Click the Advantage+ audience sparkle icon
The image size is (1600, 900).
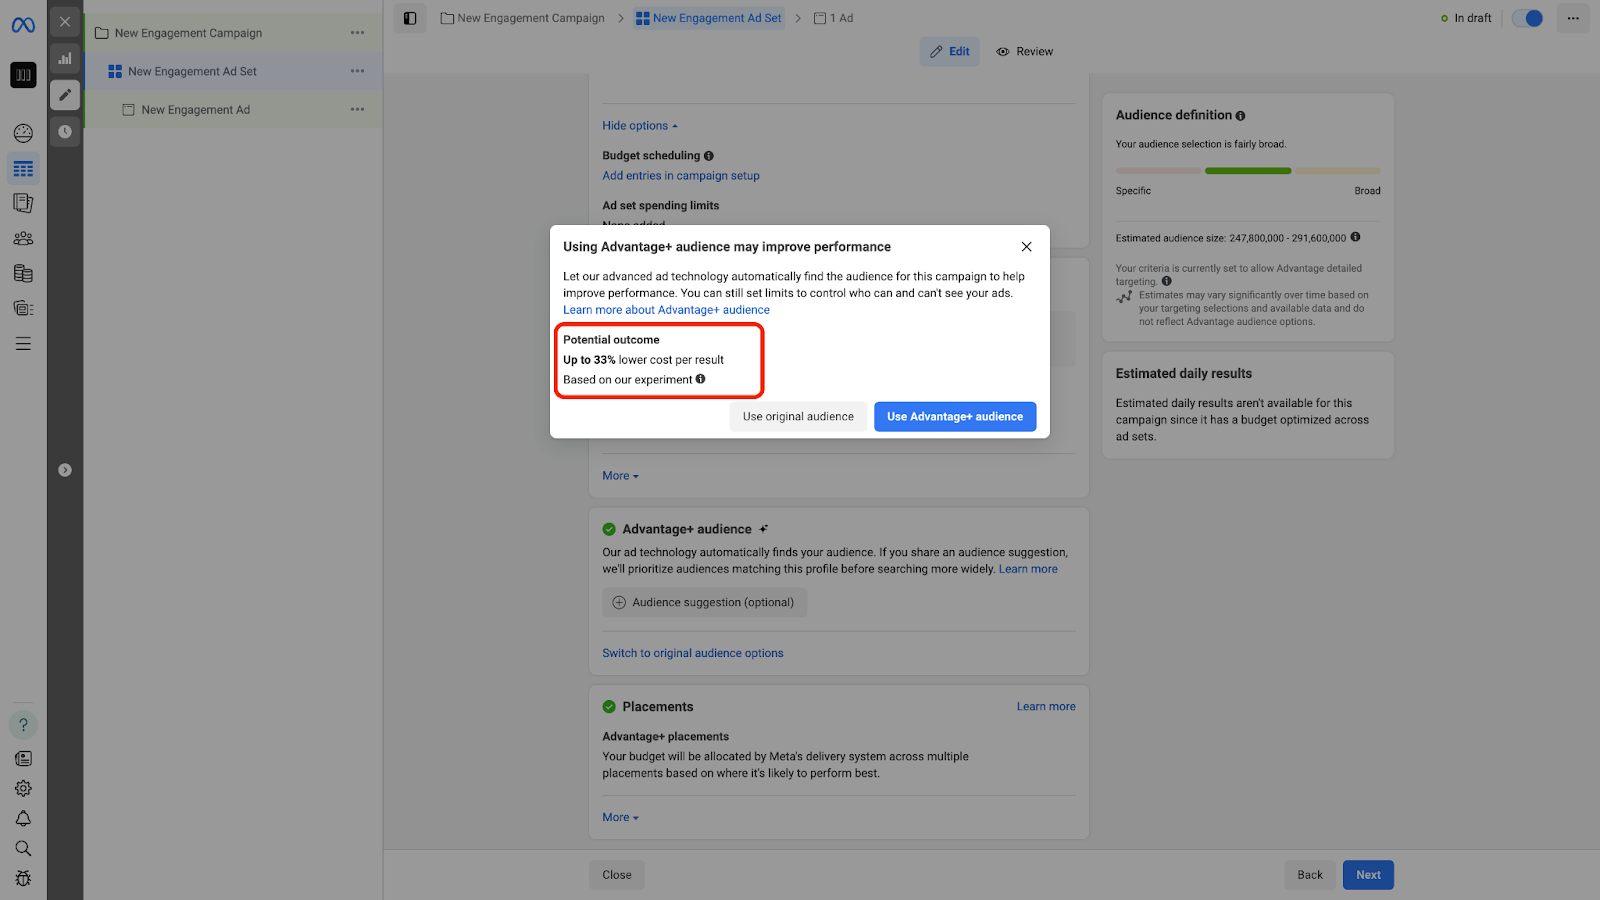[763, 529]
